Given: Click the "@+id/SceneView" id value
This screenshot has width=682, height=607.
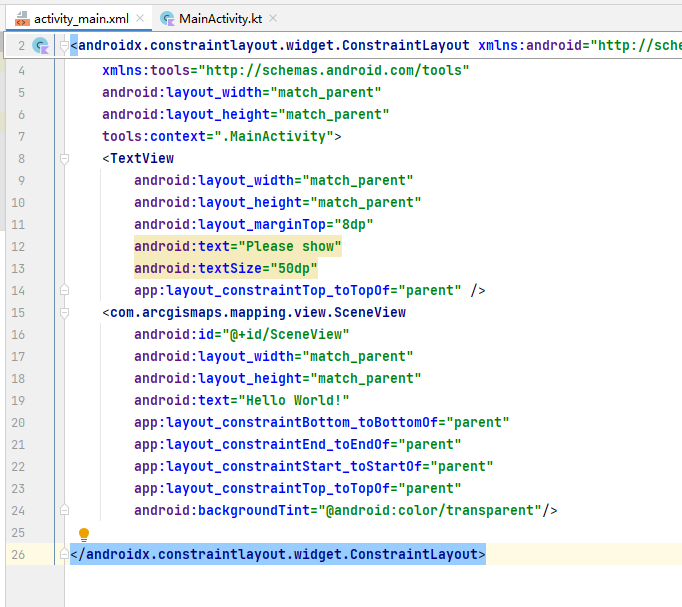Looking at the screenshot, I should coord(286,334).
